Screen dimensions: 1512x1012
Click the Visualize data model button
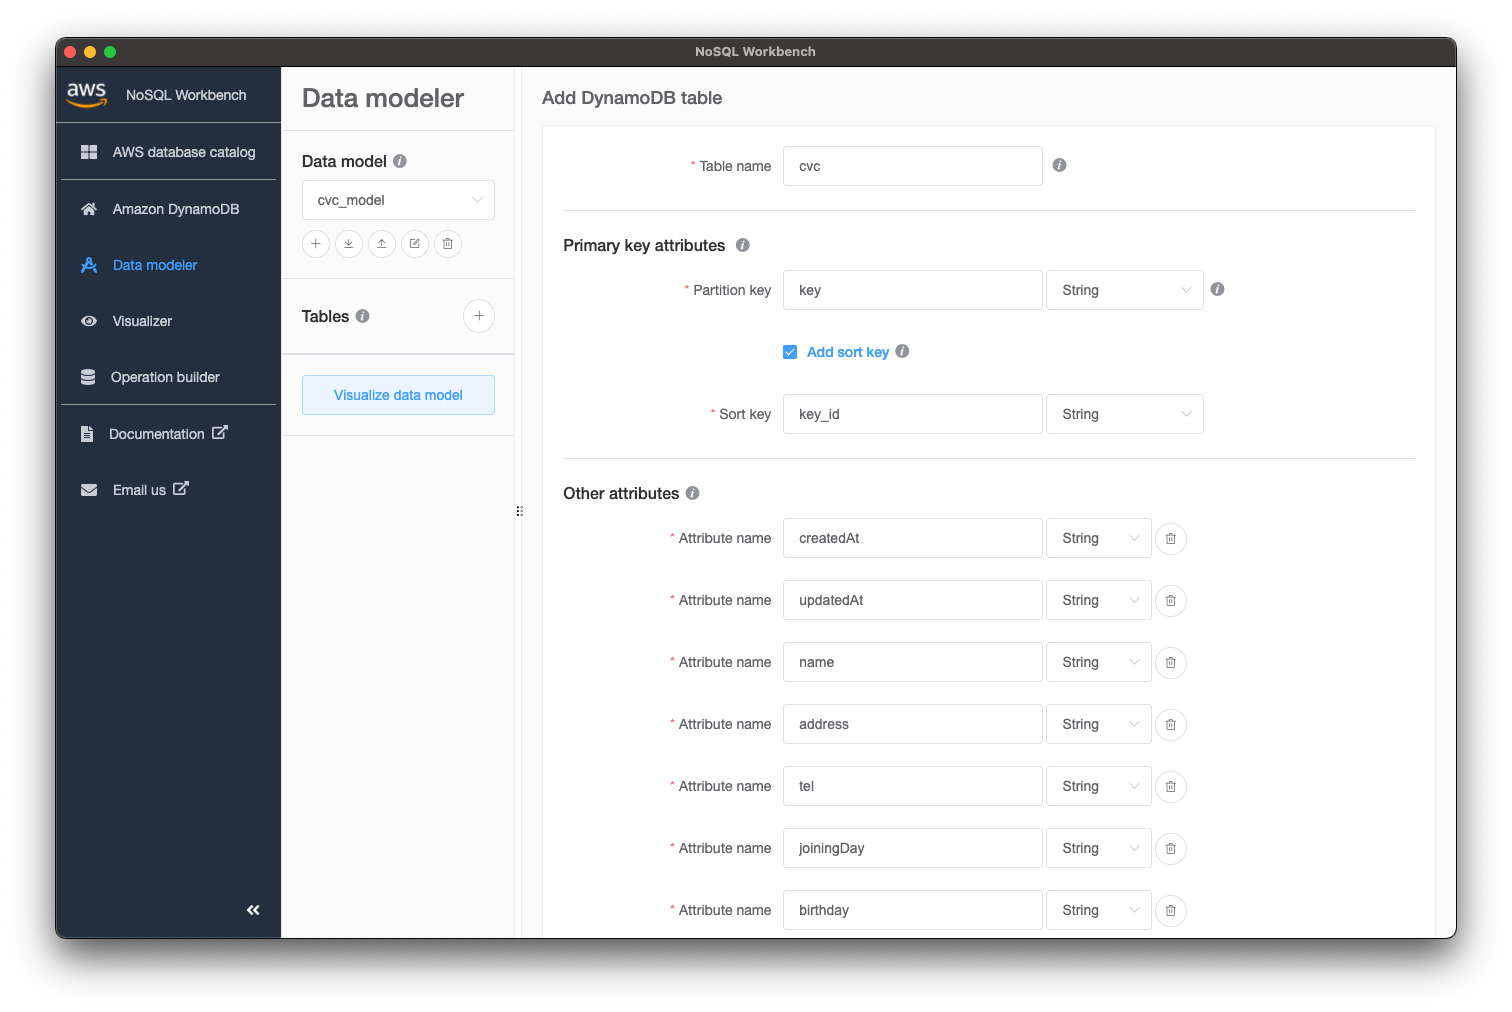398,395
